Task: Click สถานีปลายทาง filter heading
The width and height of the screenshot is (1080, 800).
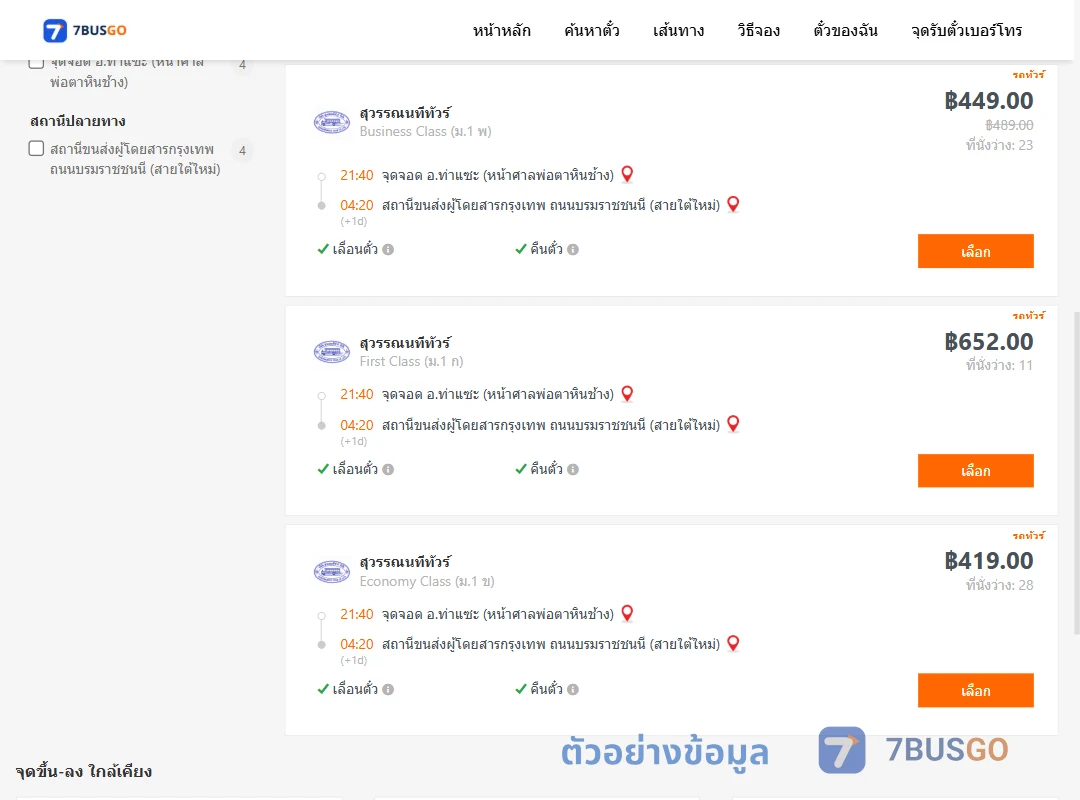Action: coord(78,121)
